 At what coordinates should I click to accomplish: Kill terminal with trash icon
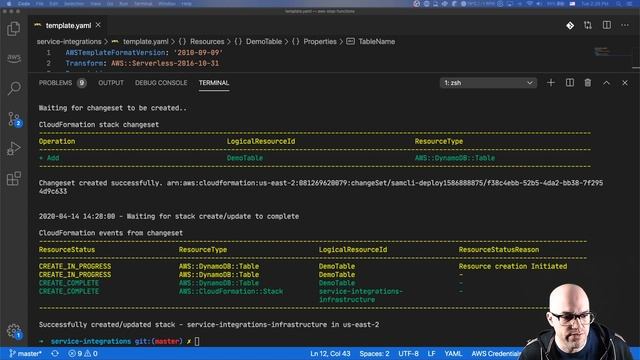coord(588,83)
